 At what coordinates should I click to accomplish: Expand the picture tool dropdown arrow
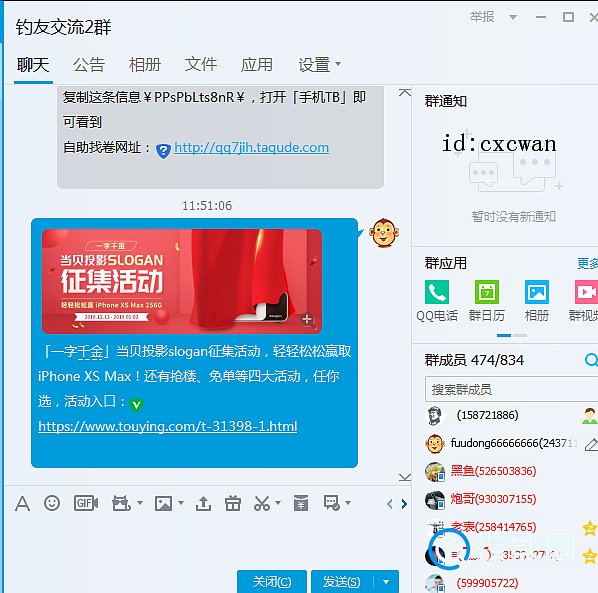click(x=181, y=503)
